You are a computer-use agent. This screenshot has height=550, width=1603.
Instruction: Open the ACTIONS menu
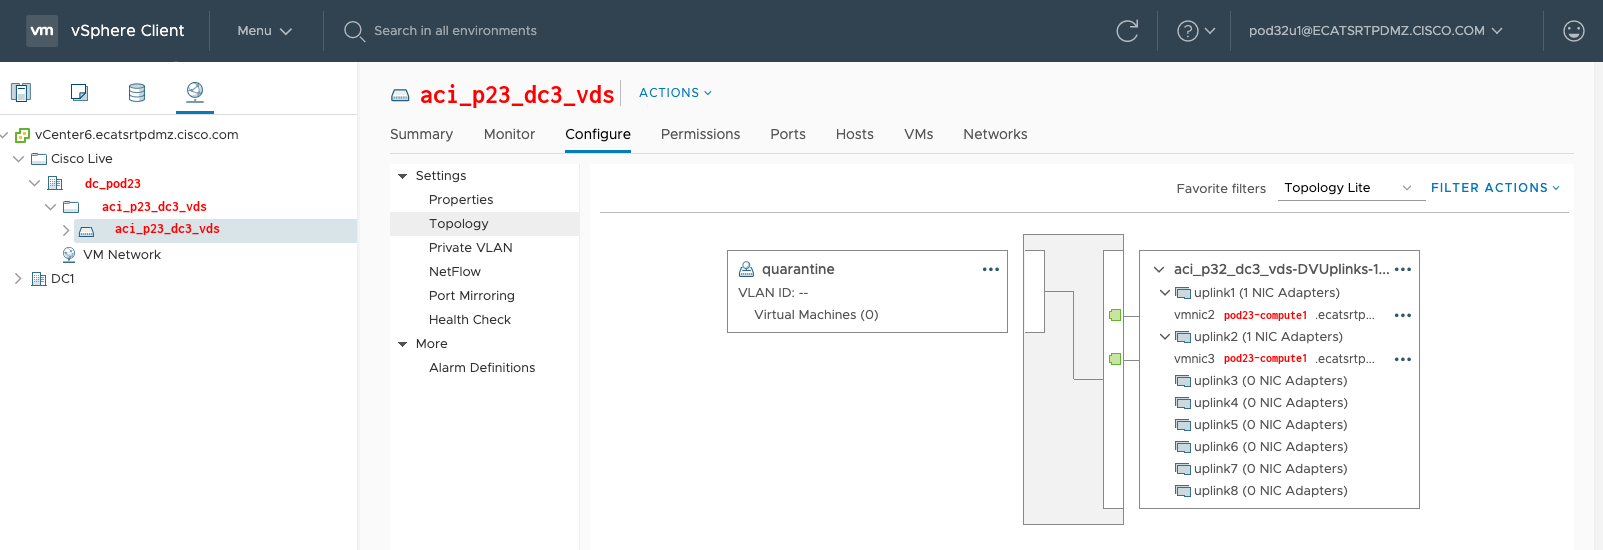click(676, 93)
